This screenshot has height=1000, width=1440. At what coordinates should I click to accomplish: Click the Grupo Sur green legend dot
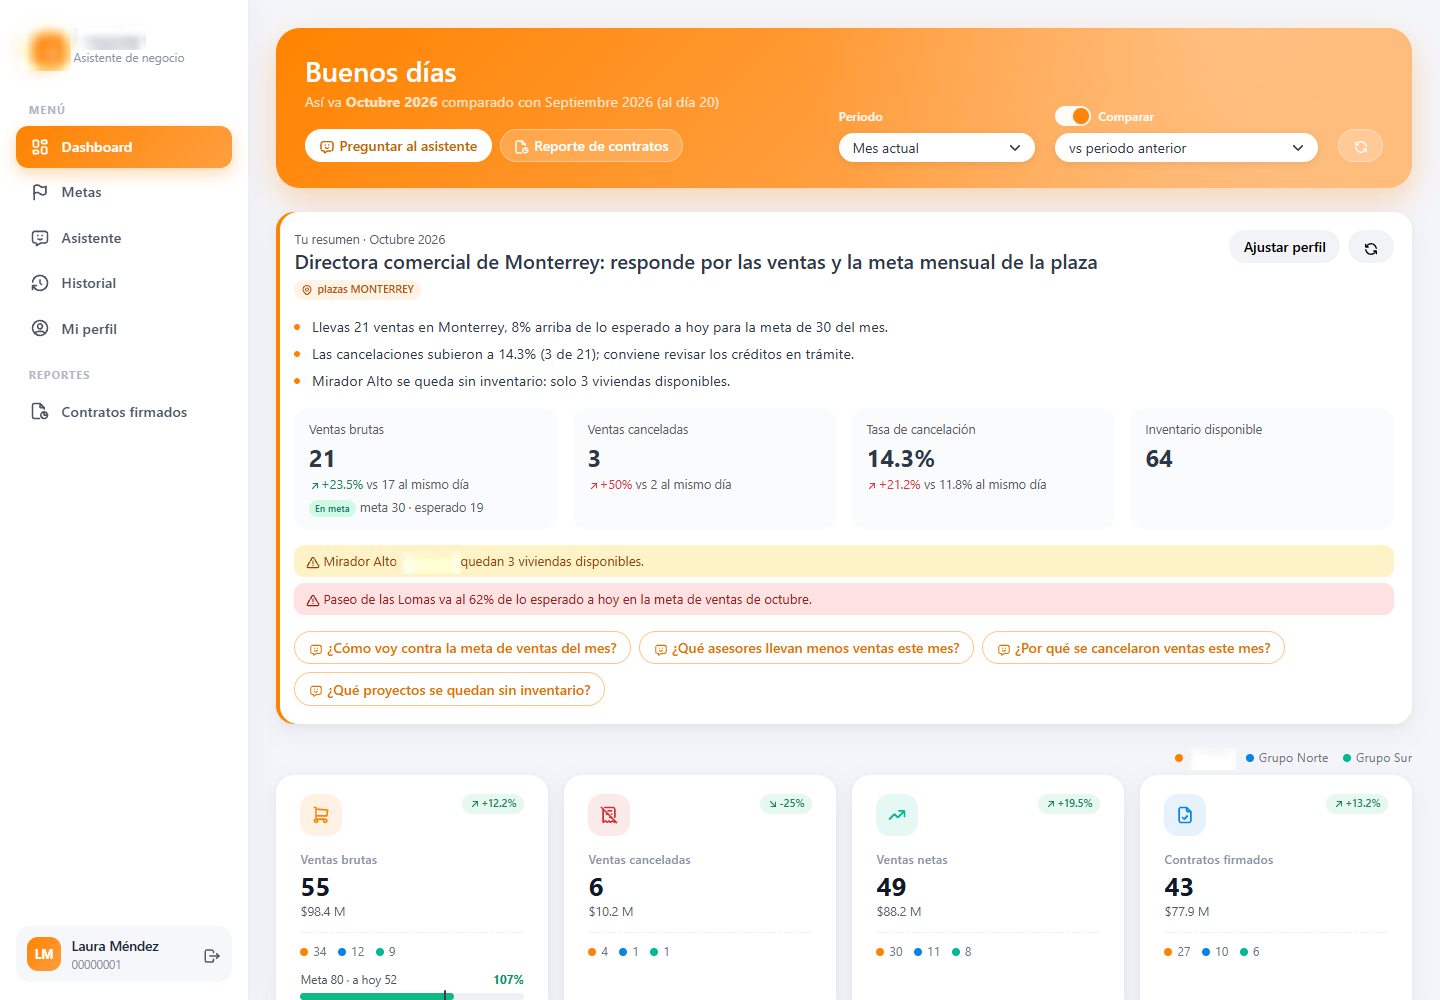(1347, 758)
